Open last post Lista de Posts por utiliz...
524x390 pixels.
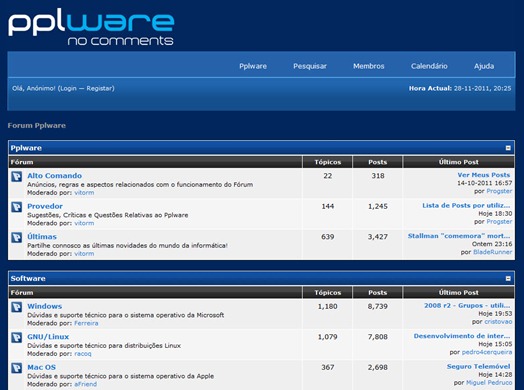pyautogui.click(x=466, y=206)
